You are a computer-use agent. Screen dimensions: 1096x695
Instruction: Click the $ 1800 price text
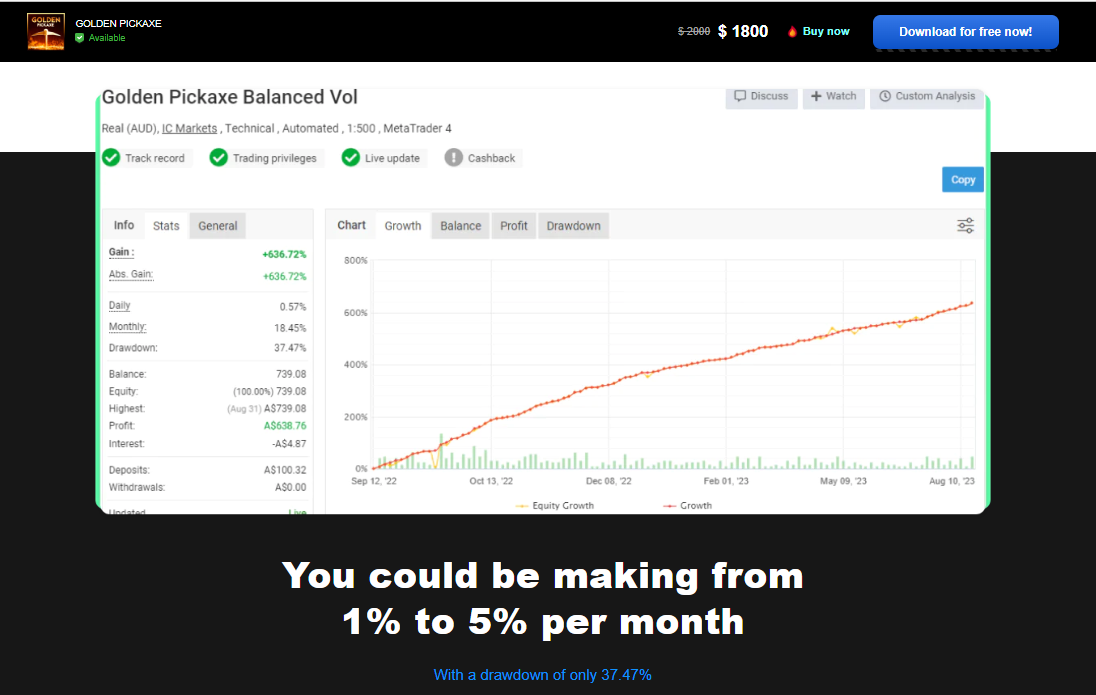tap(743, 31)
